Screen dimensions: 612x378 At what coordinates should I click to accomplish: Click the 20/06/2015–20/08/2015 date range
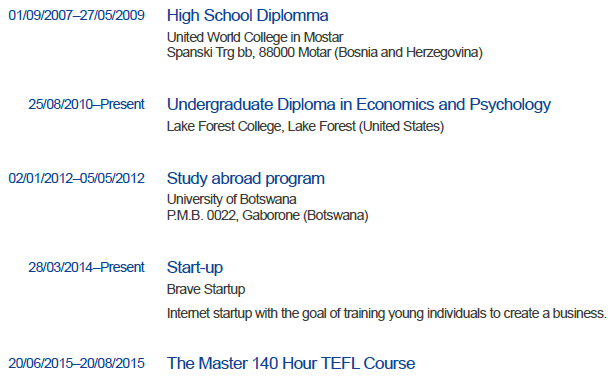pyautogui.click(x=76, y=363)
